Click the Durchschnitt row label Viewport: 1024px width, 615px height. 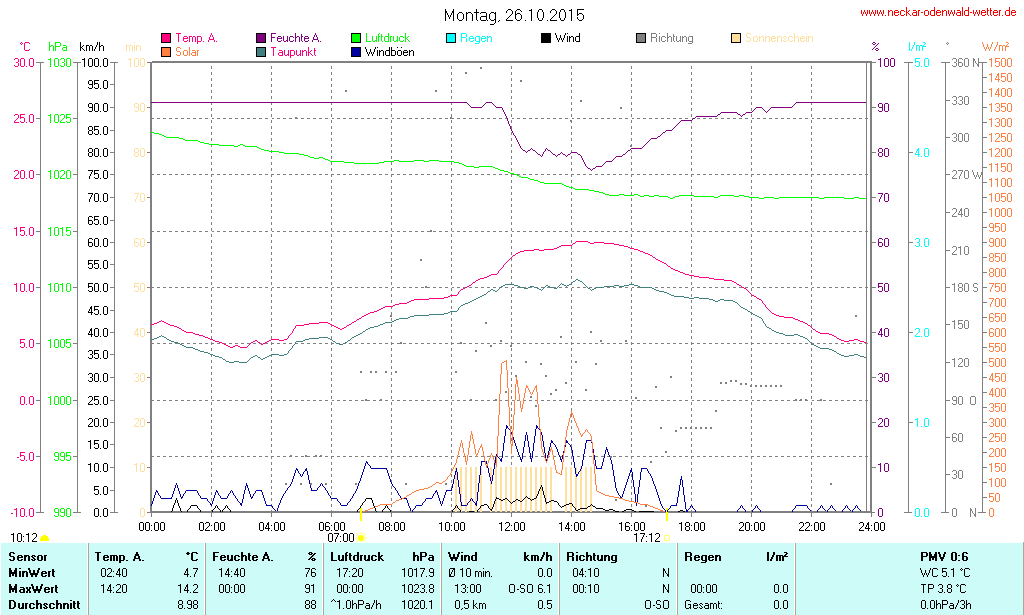[x=43, y=604]
